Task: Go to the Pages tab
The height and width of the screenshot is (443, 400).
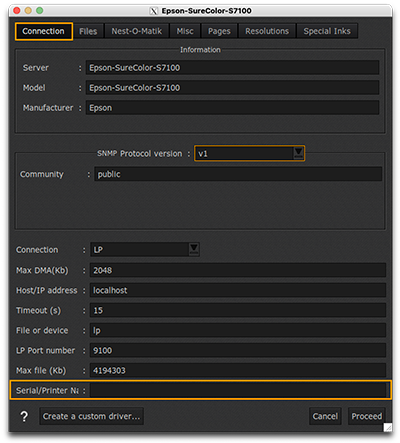Action: 219,31
